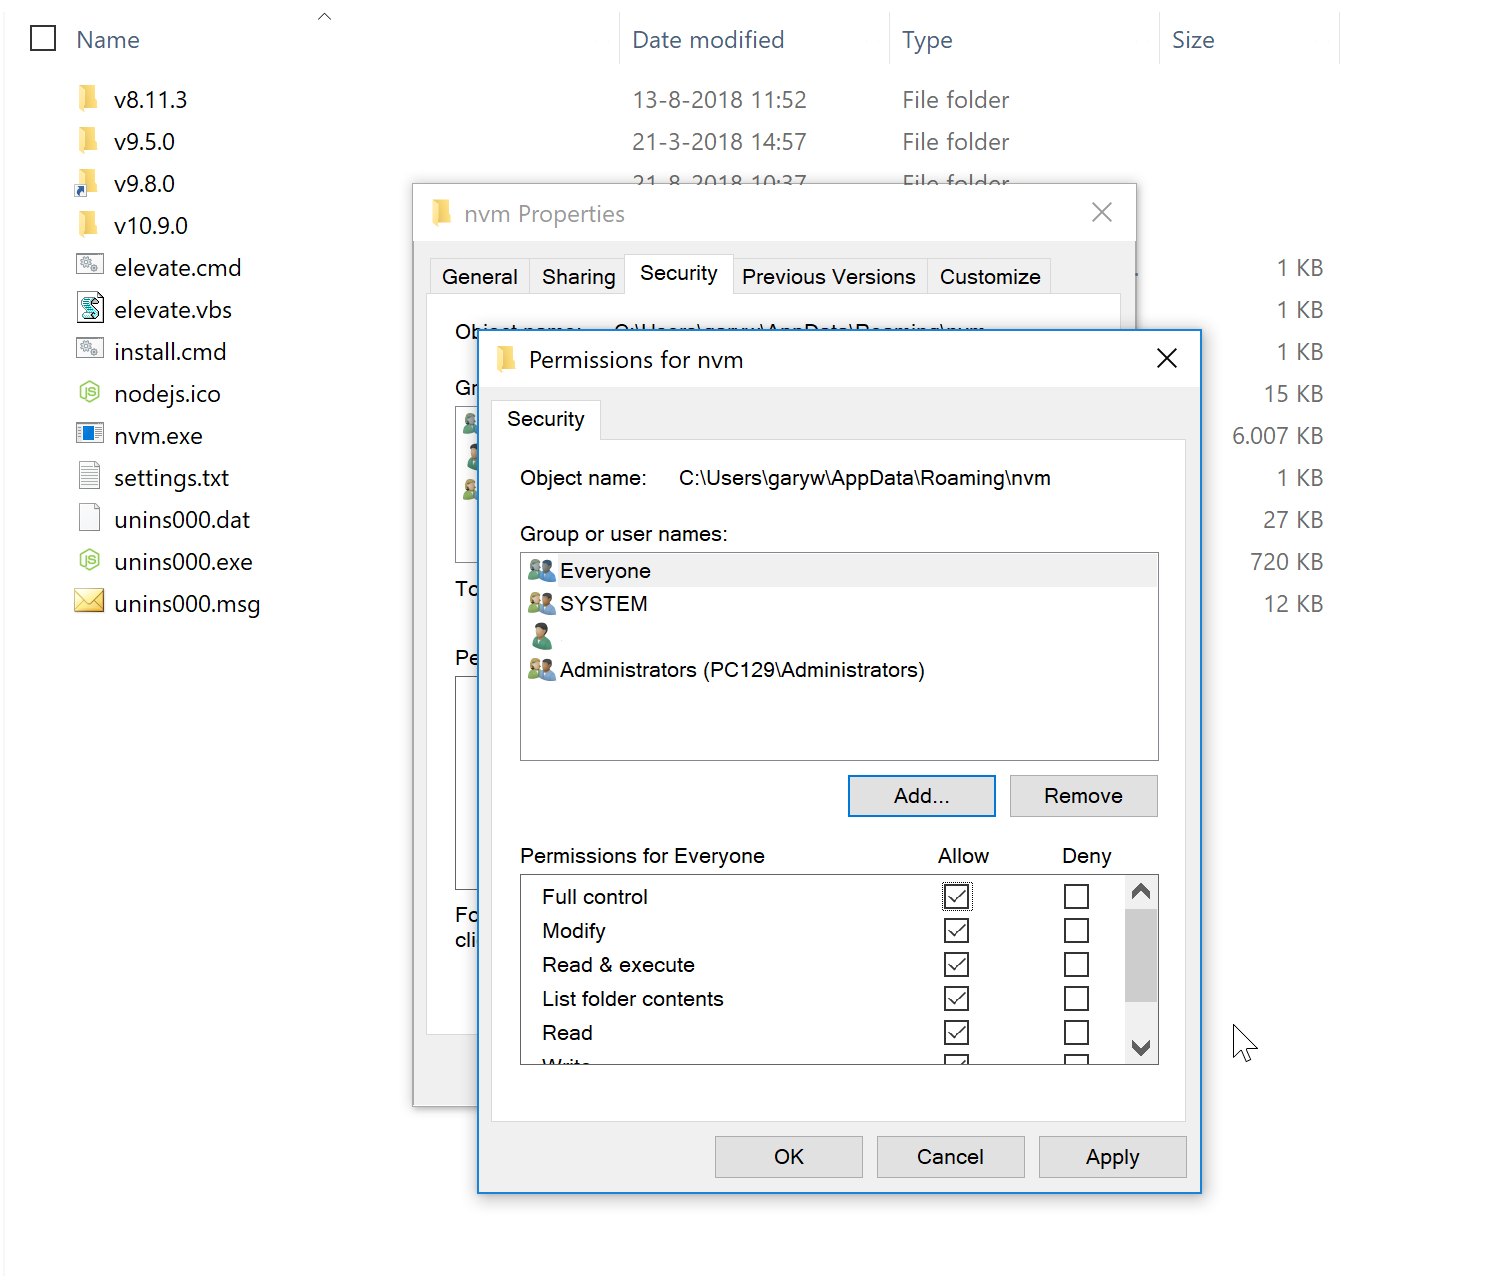Select the nvm.exe application icon

pyautogui.click(x=89, y=434)
